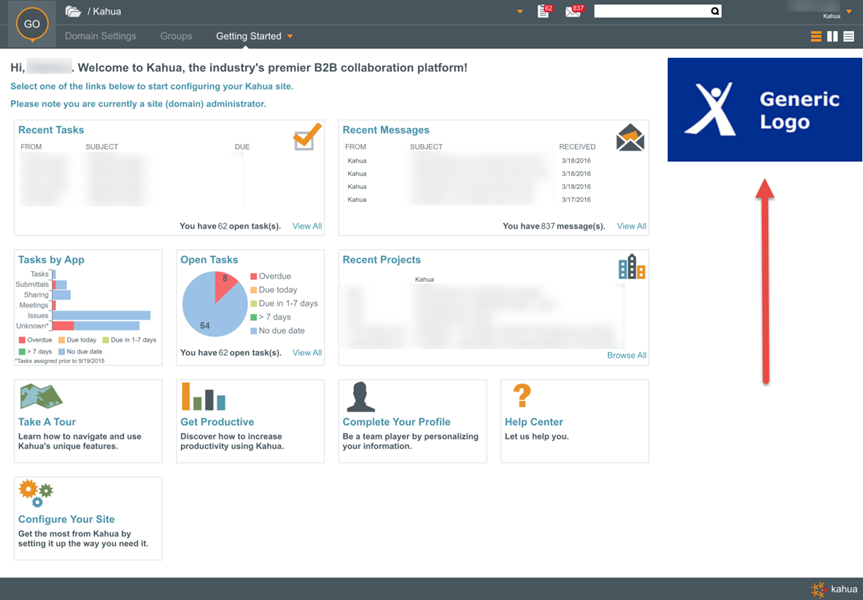Screen dimensions: 863x600
Task: Click the Complete Your Profile person icon
Action: pyautogui.click(x=360, y=397)
